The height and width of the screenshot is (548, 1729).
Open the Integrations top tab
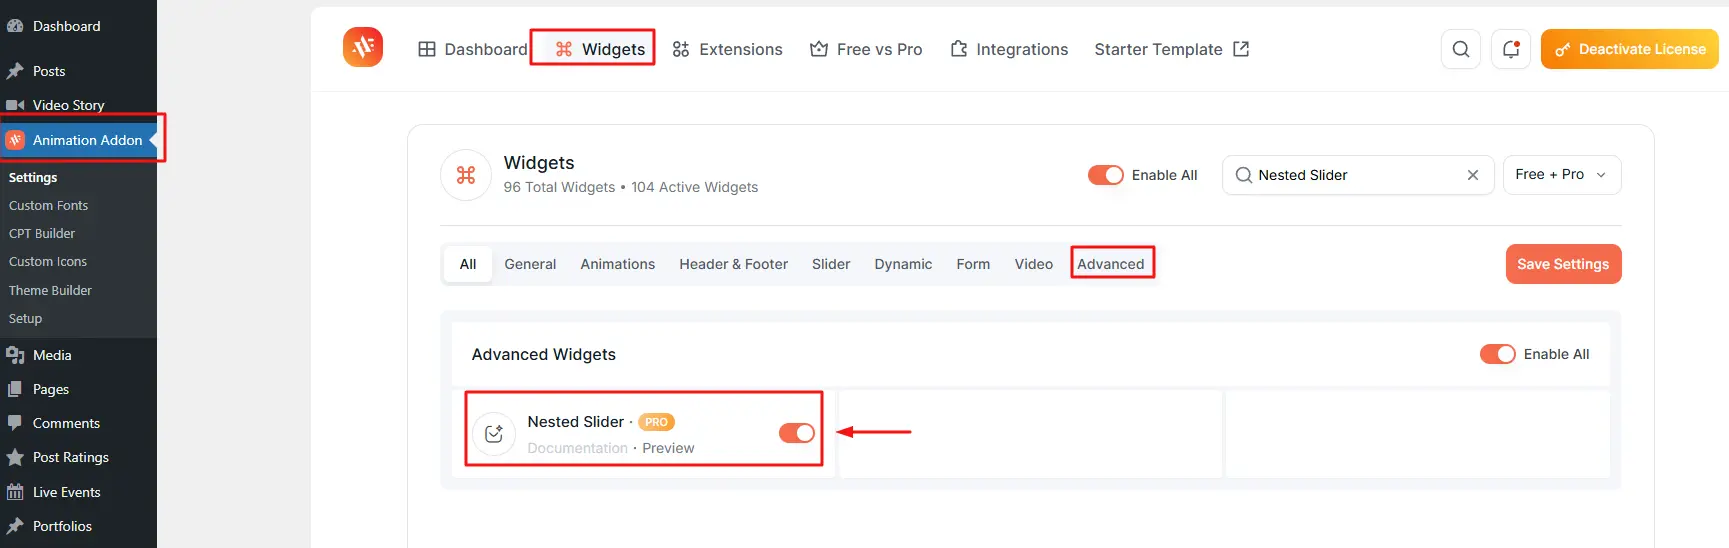coord(1009,49)
